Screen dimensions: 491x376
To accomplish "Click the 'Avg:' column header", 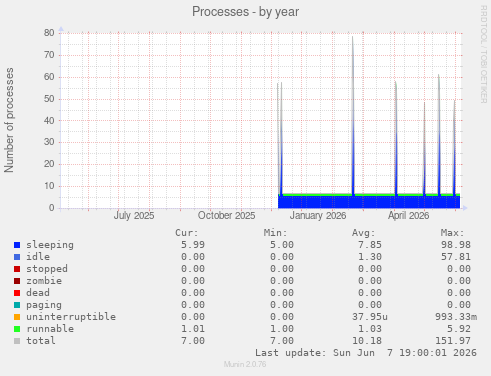I will click(364, 233).
